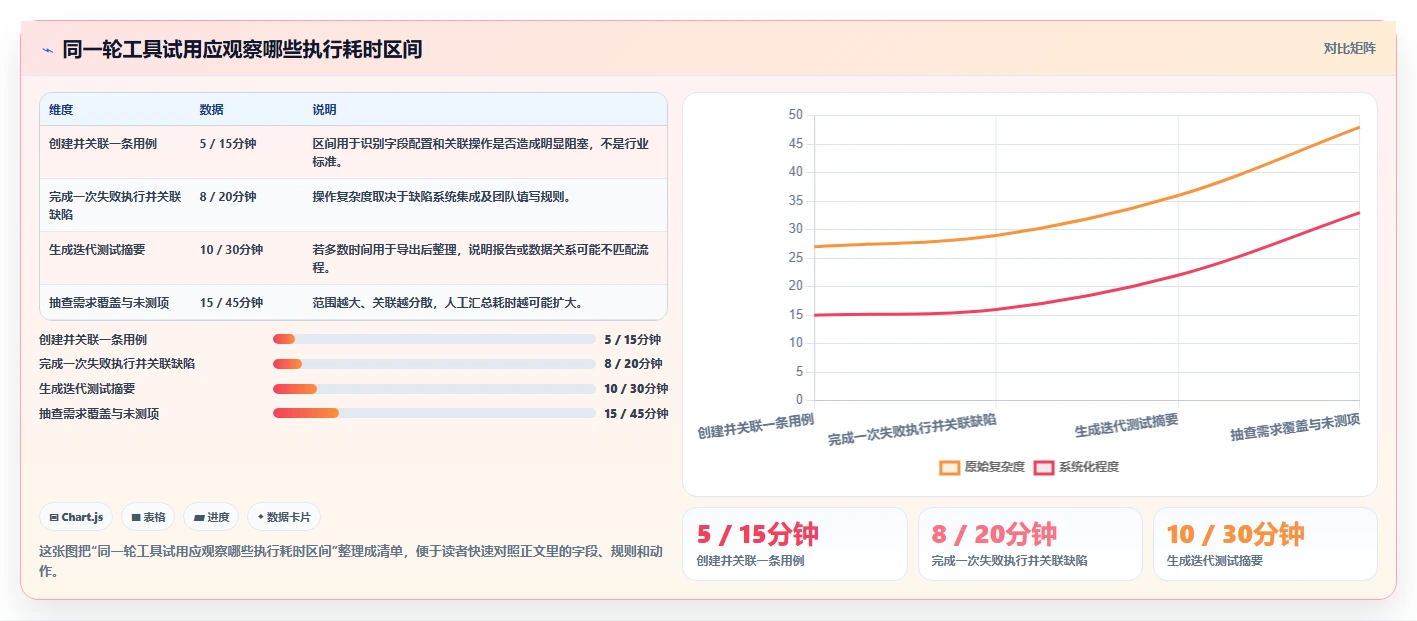The width and height of the screenshot is (1417, 621).
Task: Click the chart axis label 抽查需求覆盖与未测项
Action: (x=1295, y=428)
